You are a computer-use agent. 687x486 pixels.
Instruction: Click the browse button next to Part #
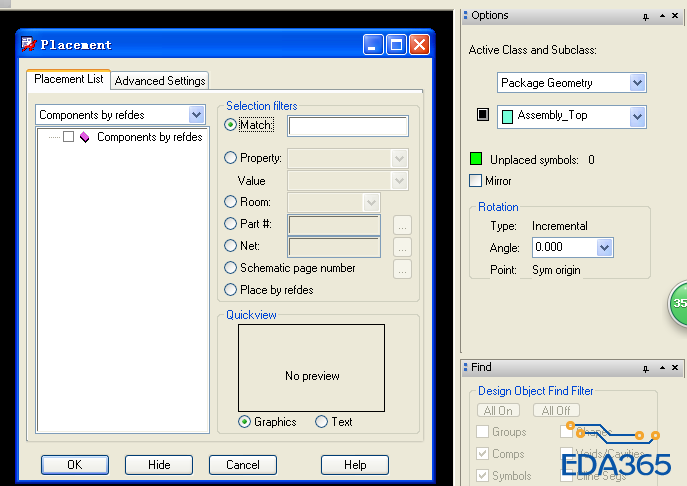(402, 225)
